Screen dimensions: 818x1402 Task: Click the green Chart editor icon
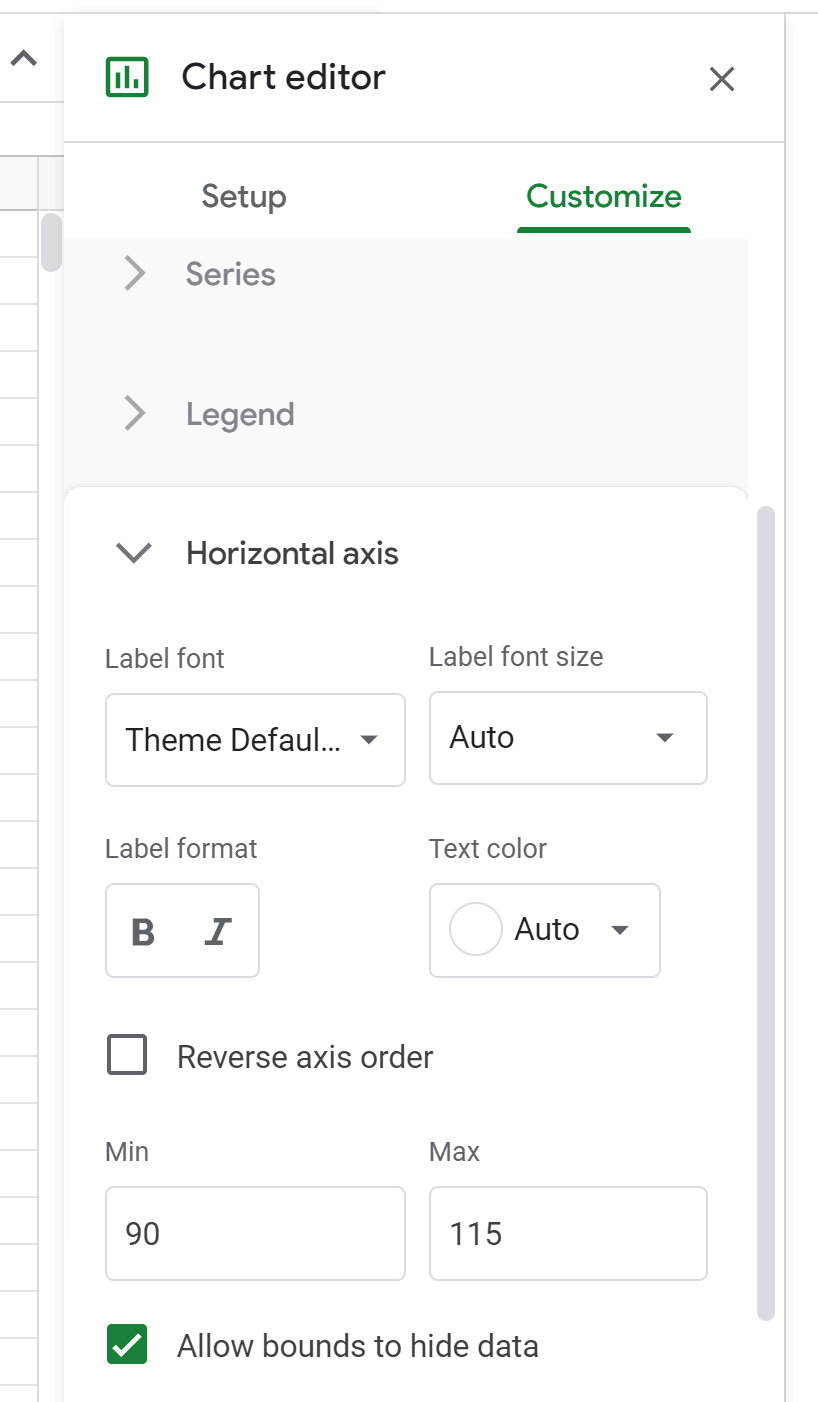pyautogui.click(x=127, y=77)
